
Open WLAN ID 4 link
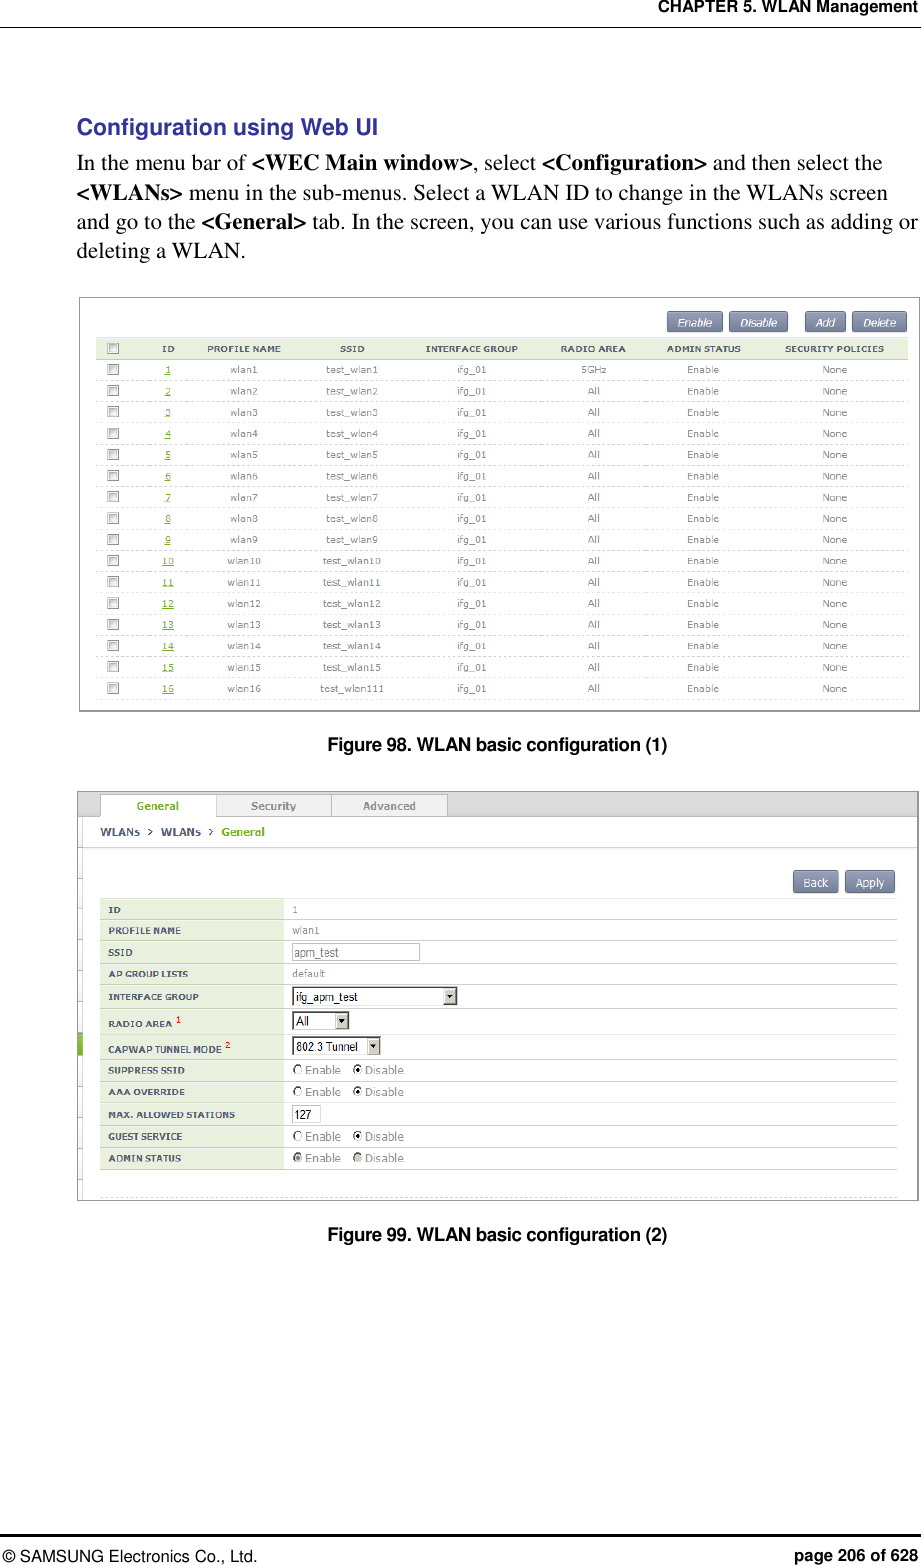pyautogui.click(x=168, y=434)
